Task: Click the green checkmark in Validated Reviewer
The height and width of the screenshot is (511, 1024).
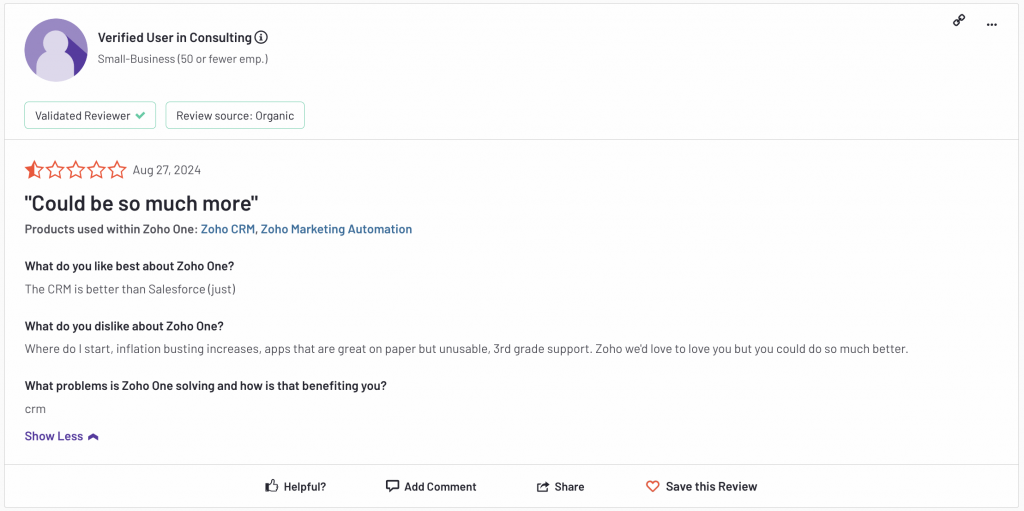Action: pos(141,116)
